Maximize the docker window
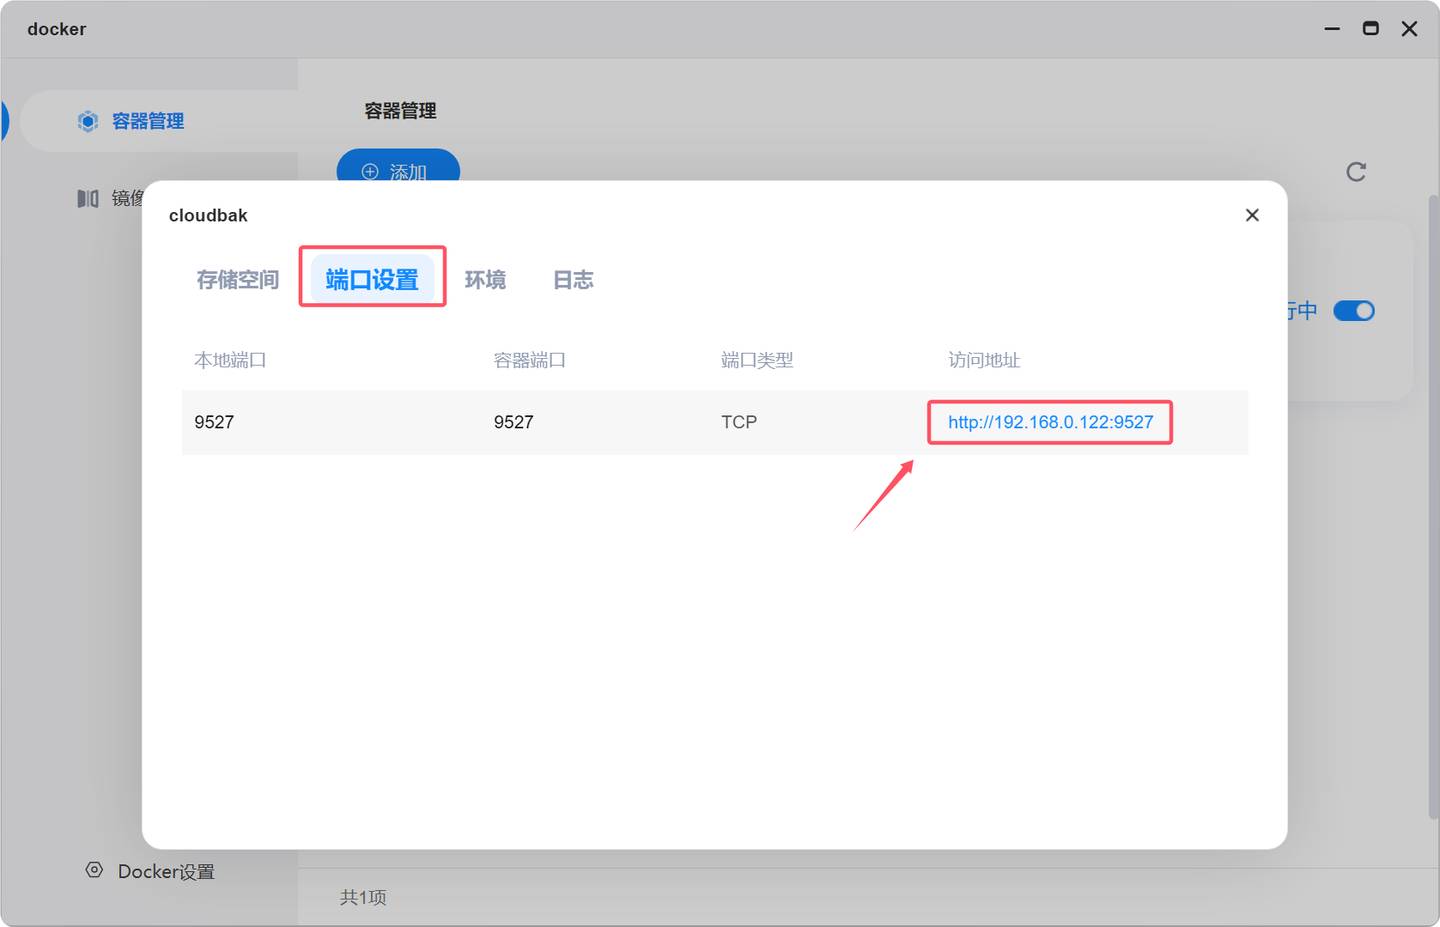 (1371, 29)
